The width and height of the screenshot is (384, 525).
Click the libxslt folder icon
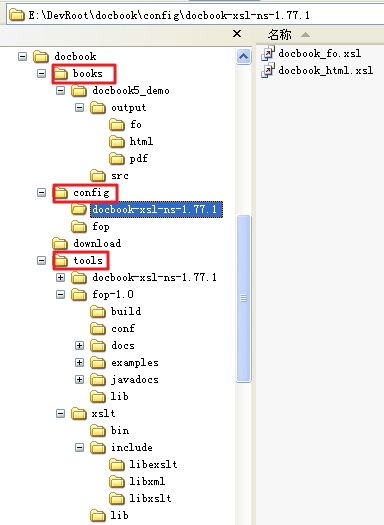117,499
